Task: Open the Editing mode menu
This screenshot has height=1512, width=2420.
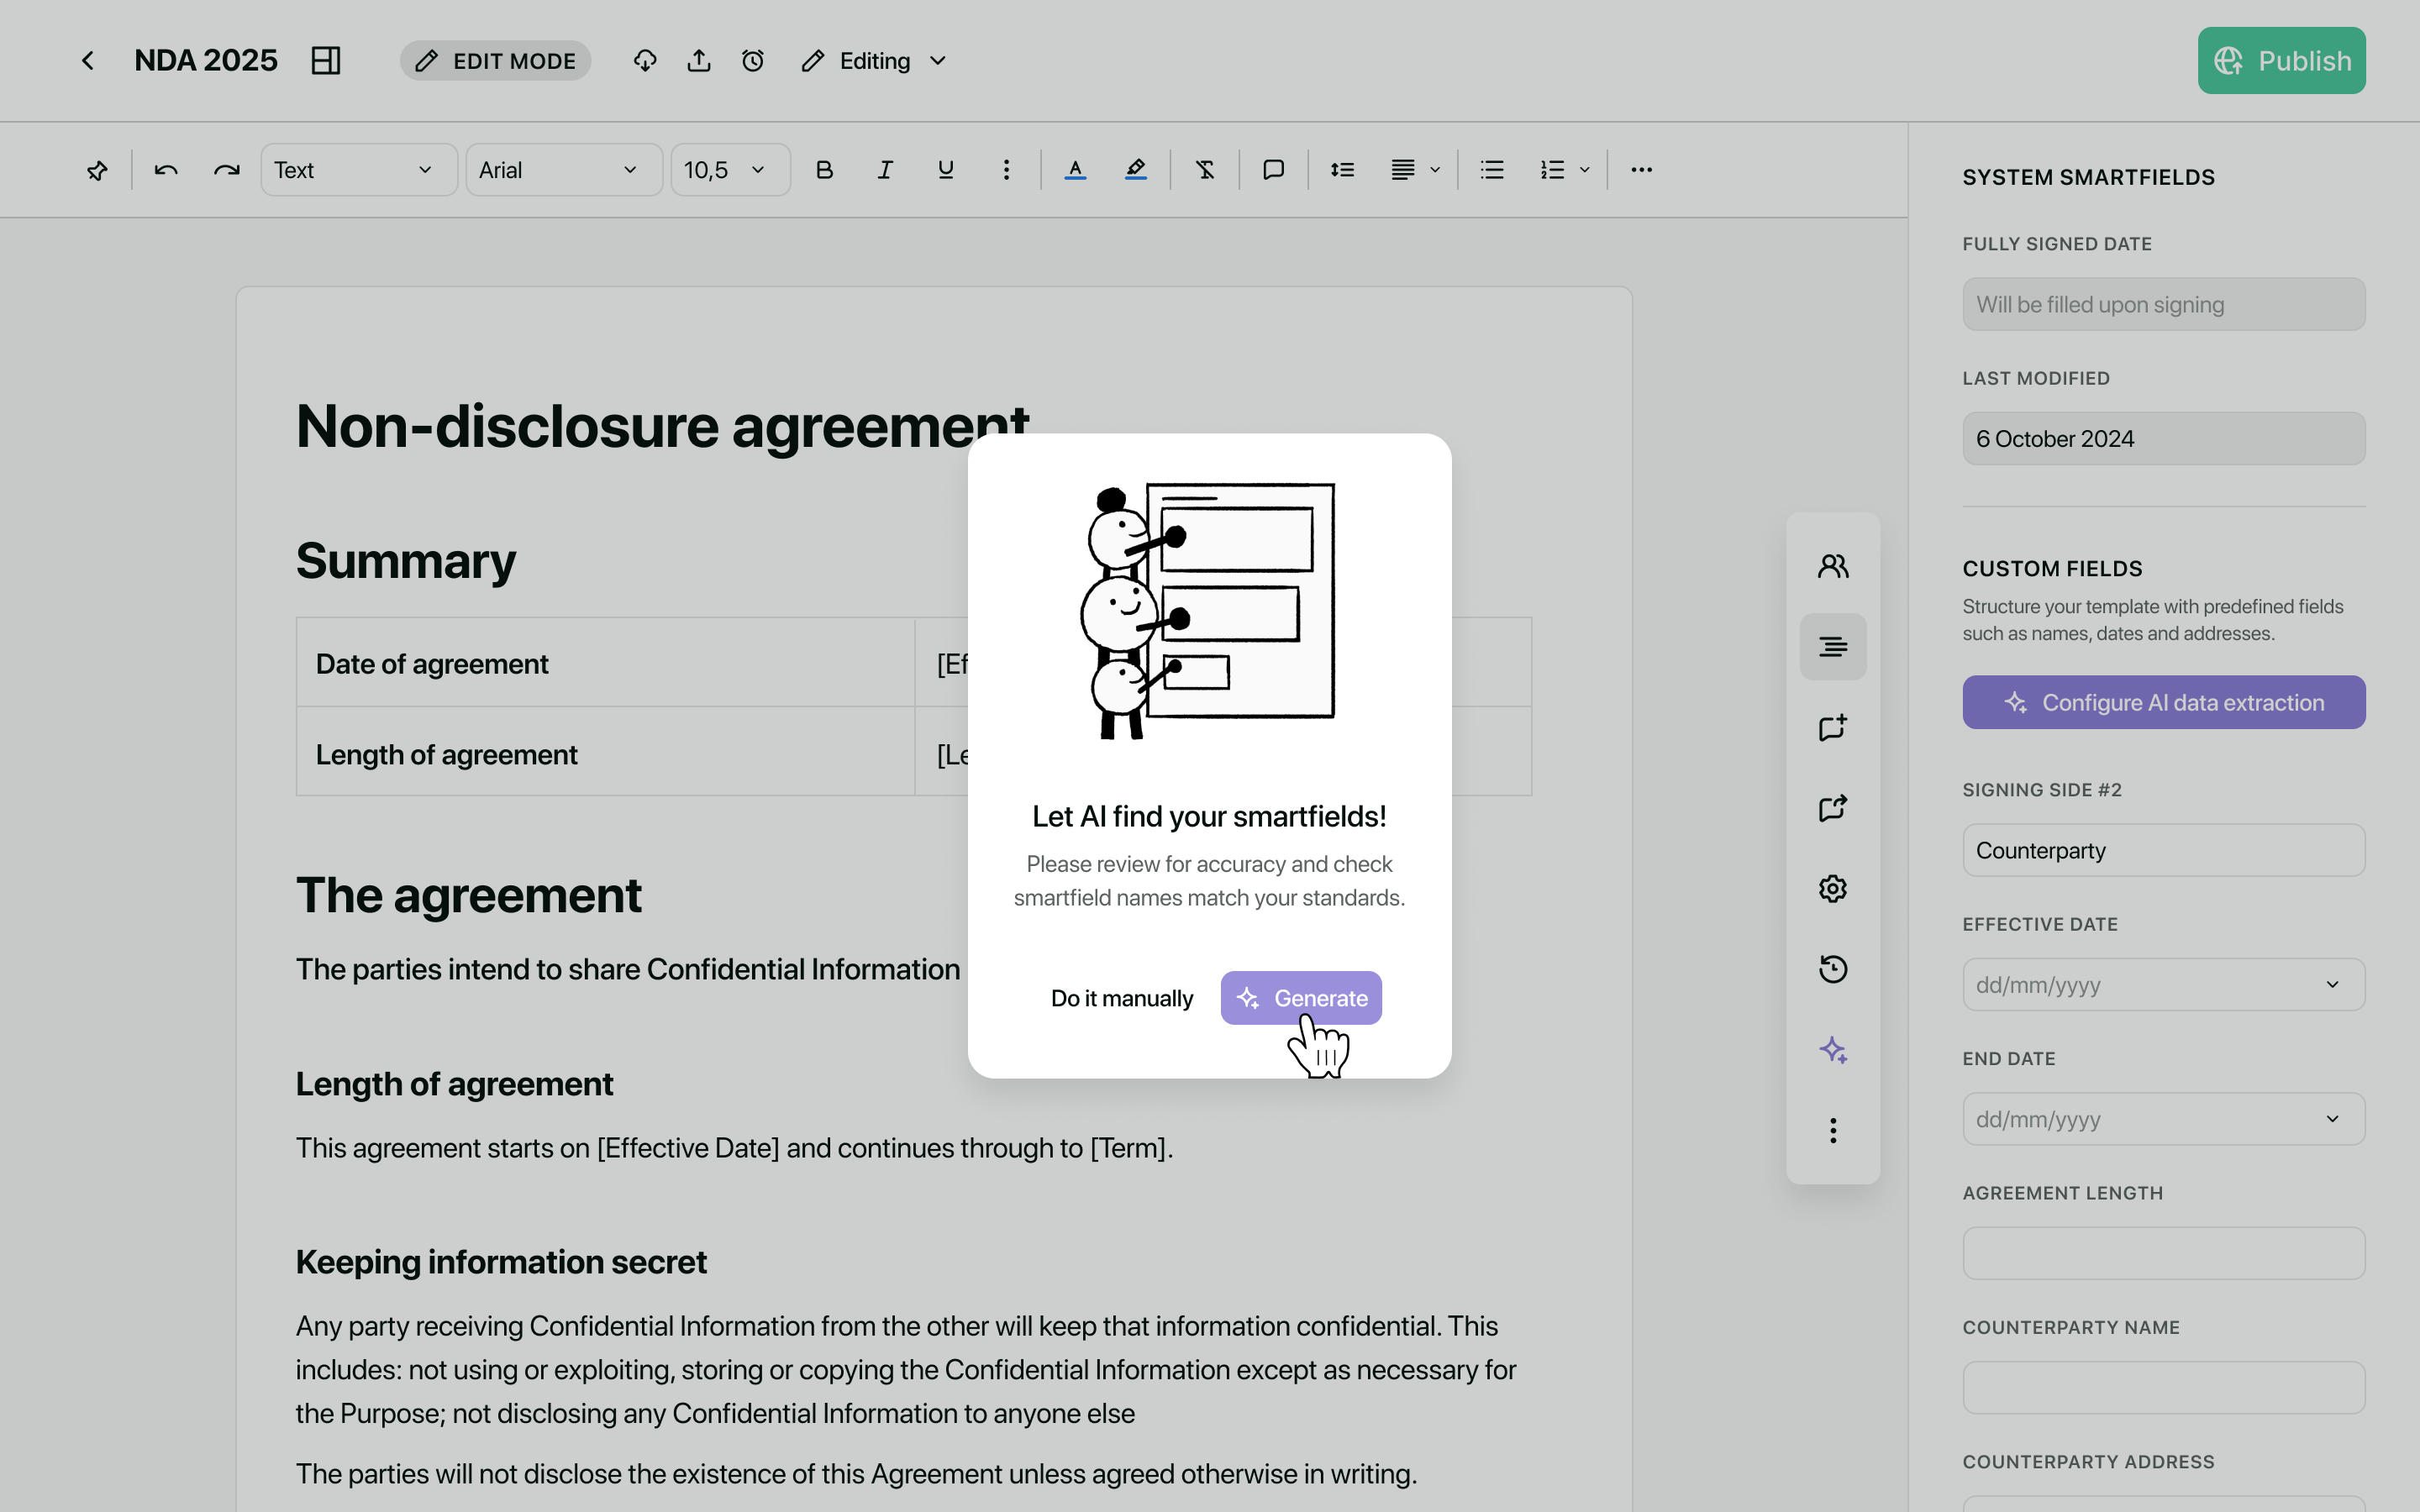Action: 874,61
